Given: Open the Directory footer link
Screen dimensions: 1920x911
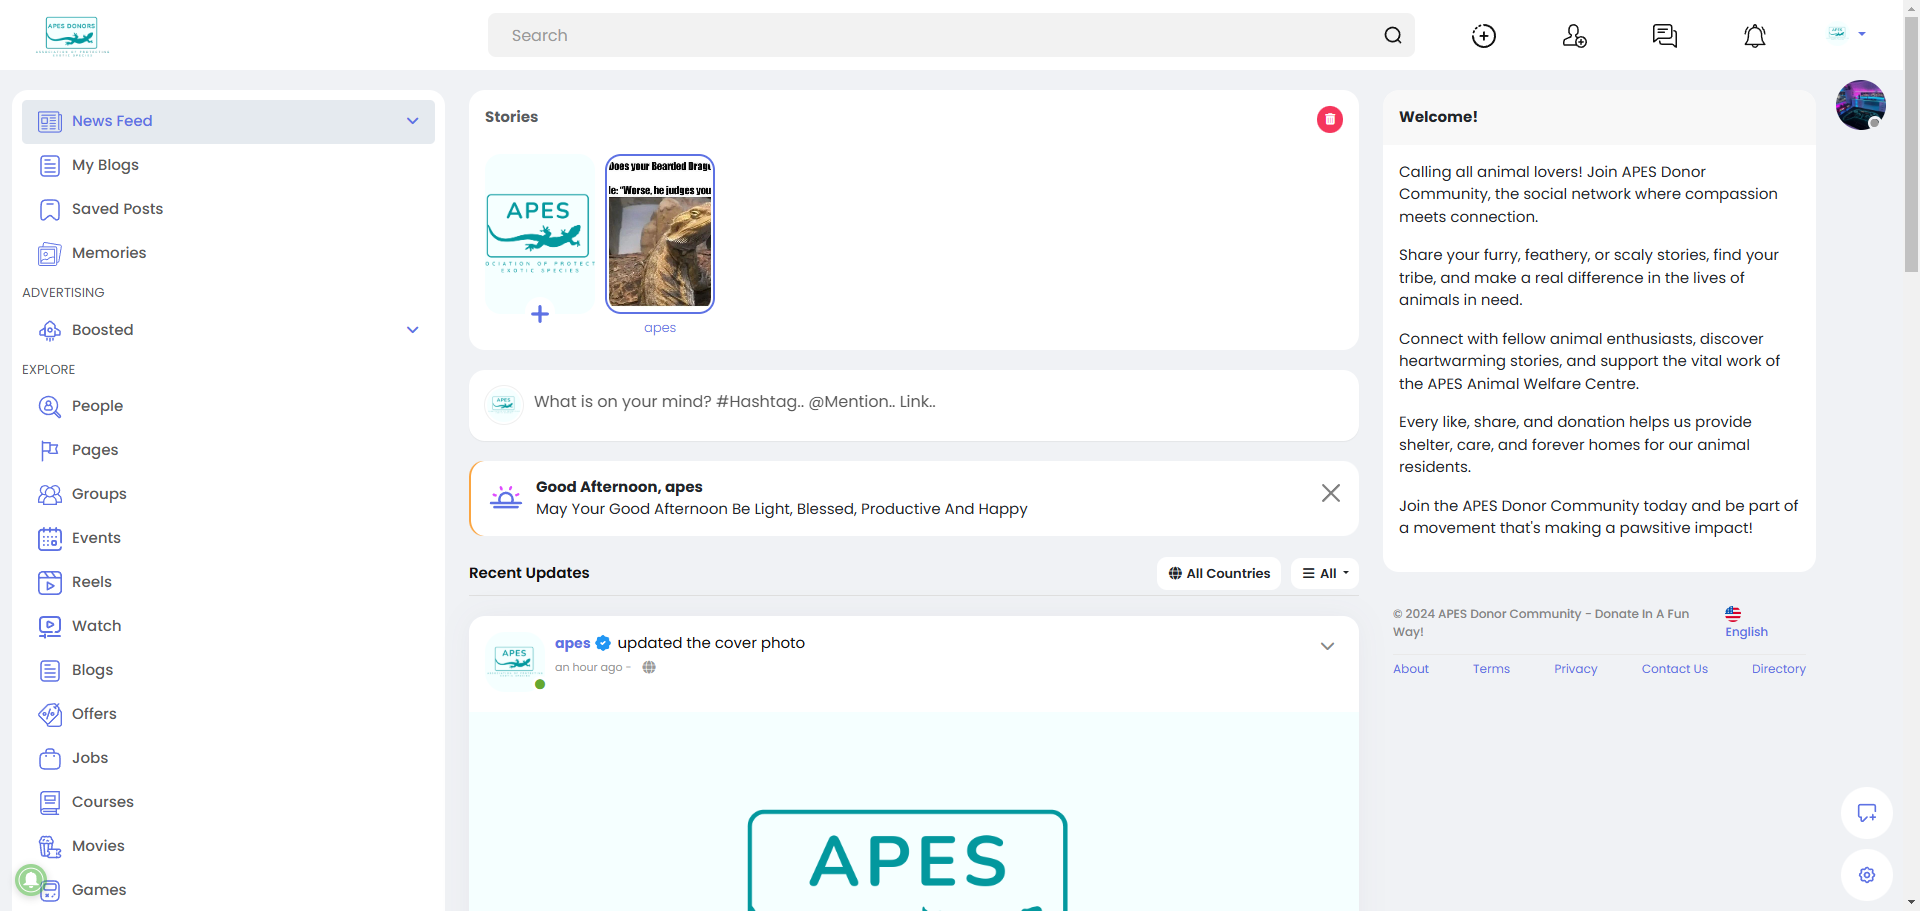Looking at the screenshot, I should 1778,669.
